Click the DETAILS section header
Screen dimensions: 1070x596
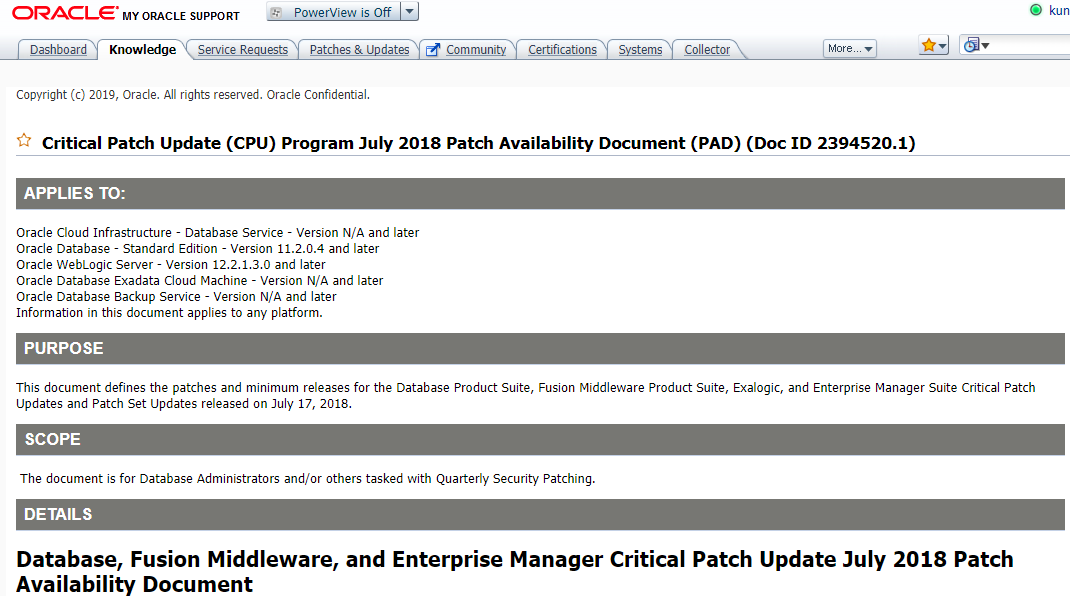click(540, 515)
